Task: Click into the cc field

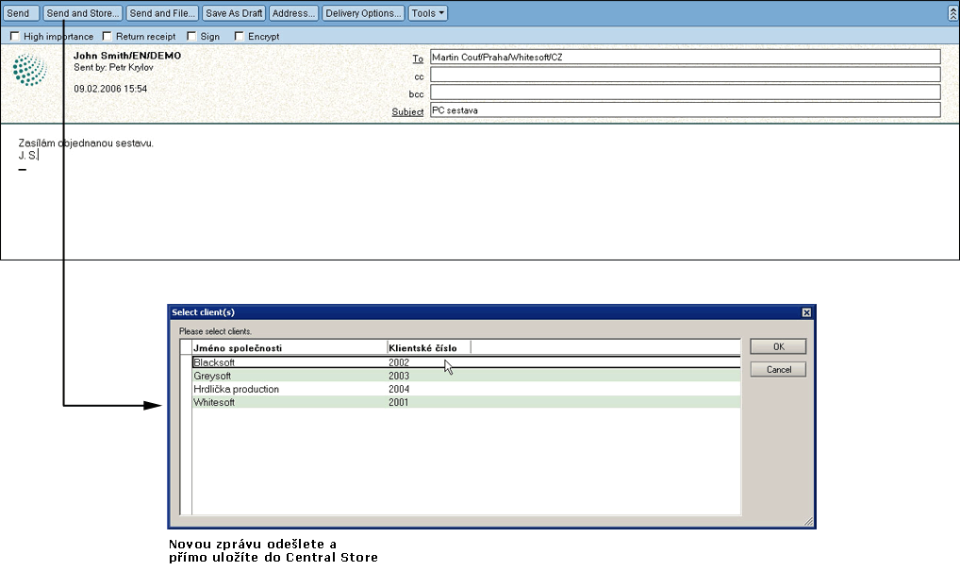Action: [x=684, y=75]
